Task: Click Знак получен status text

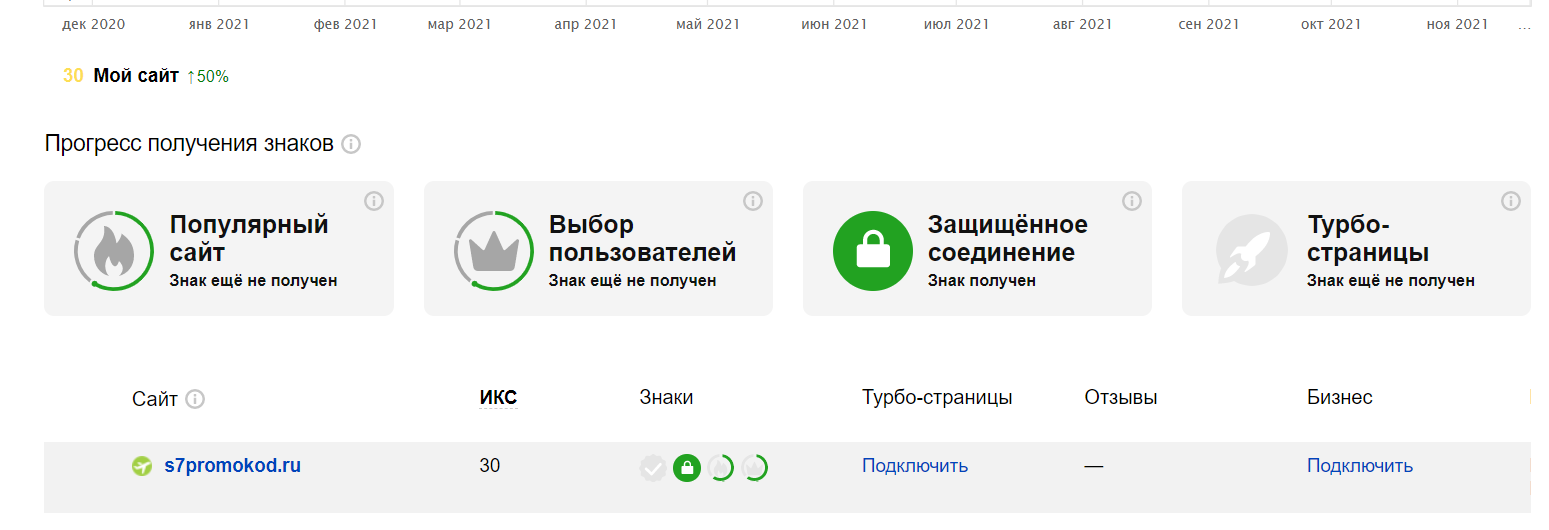Action: pyautogui.click(x=982, y=281)
